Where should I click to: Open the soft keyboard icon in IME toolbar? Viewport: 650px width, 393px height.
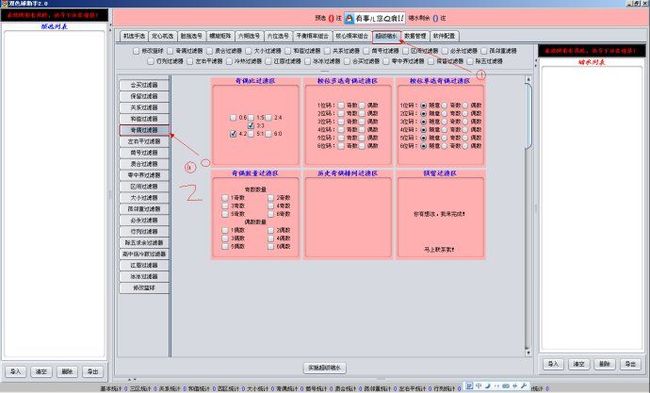(x=506, y=386)
